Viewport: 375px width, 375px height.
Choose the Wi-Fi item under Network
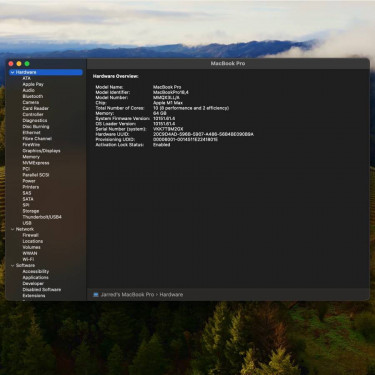pos(28,259)
